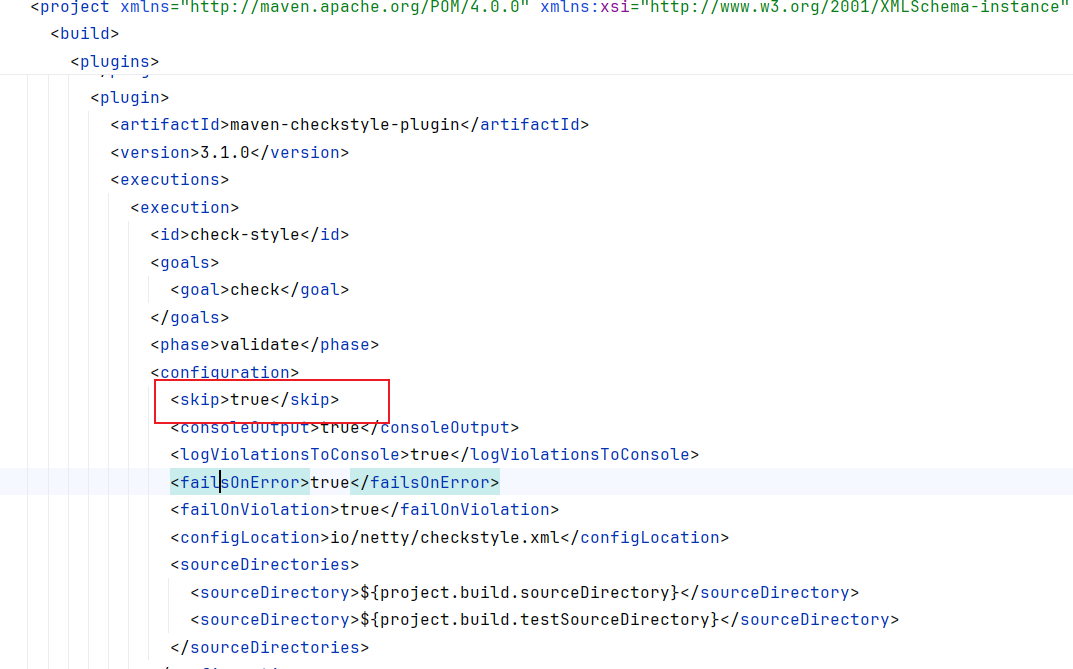Jump to the sticky <build> line

[84, 34]
